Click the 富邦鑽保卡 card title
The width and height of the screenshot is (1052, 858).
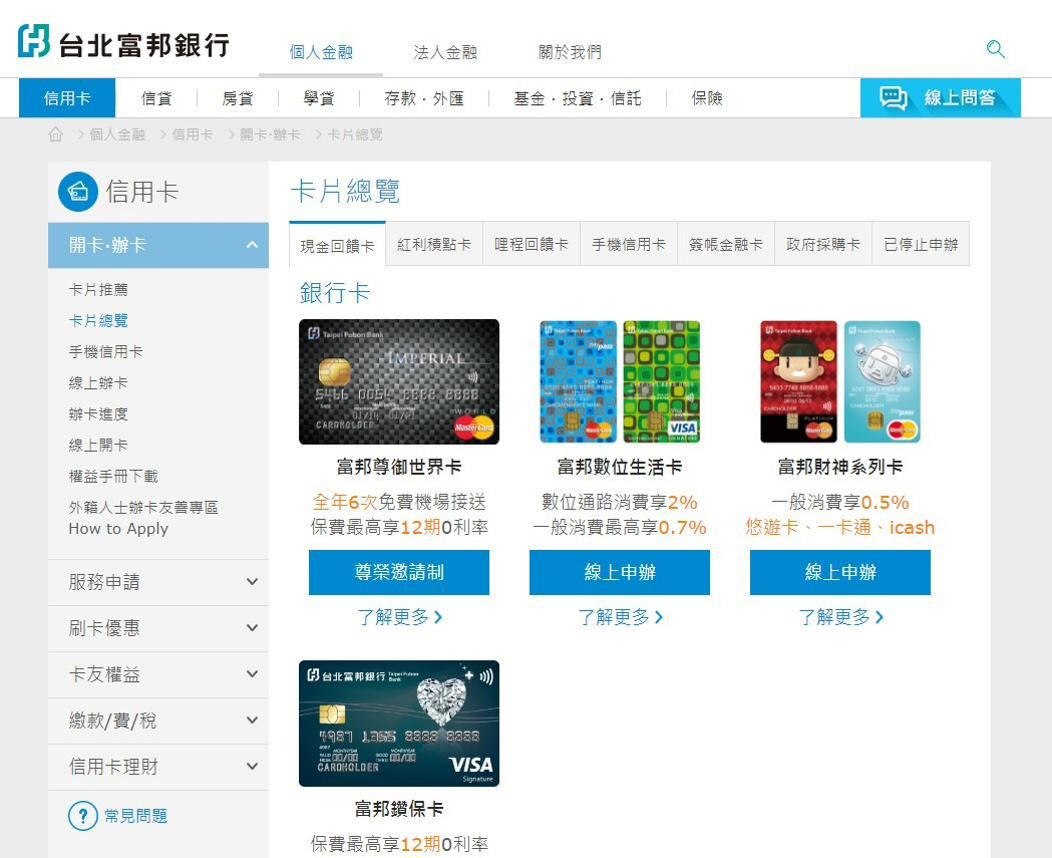coord(399,809)
